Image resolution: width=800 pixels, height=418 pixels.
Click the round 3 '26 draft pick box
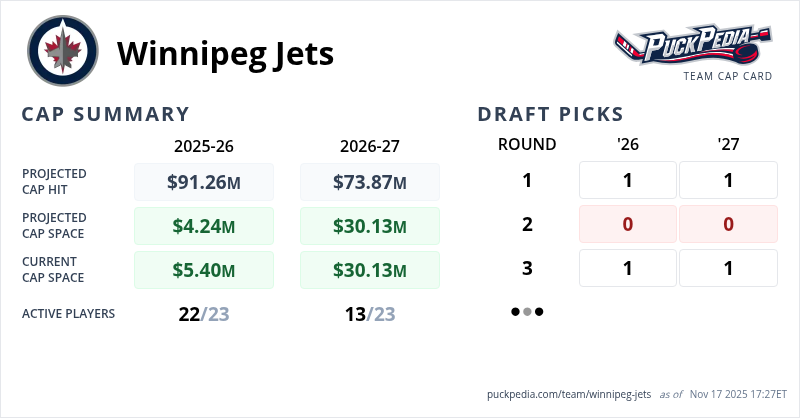(628, 268)
